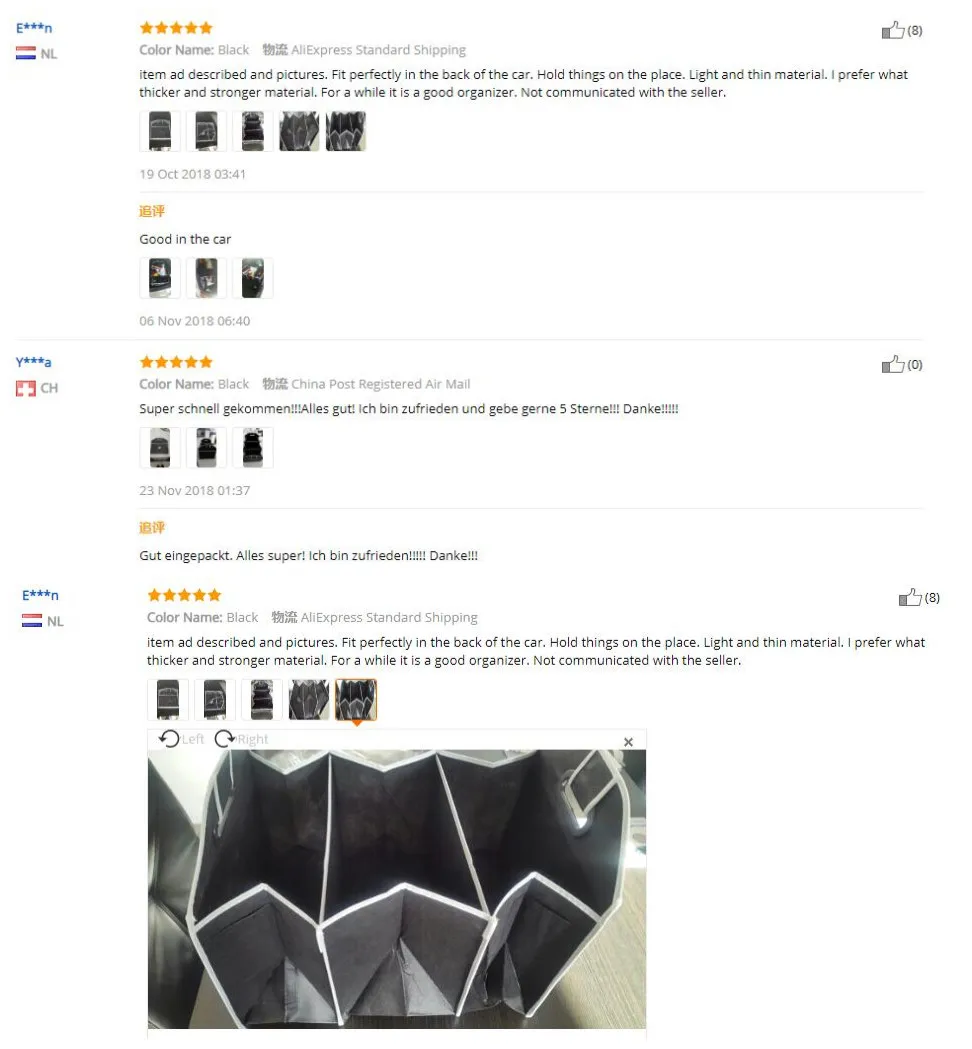
Task: Like the Y***a review with thumbs-up
Action: click(x=892, y=364)
